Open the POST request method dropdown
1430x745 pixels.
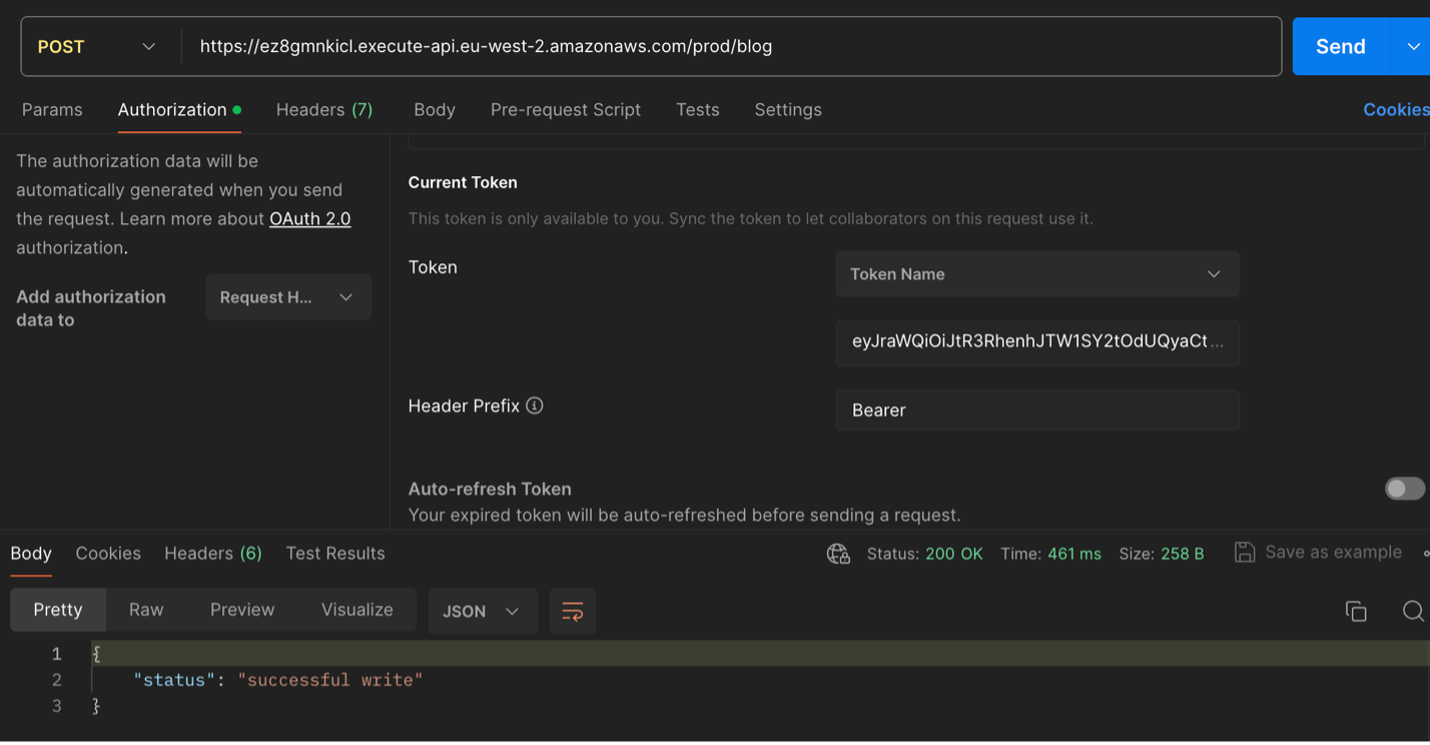pos(97,46)
